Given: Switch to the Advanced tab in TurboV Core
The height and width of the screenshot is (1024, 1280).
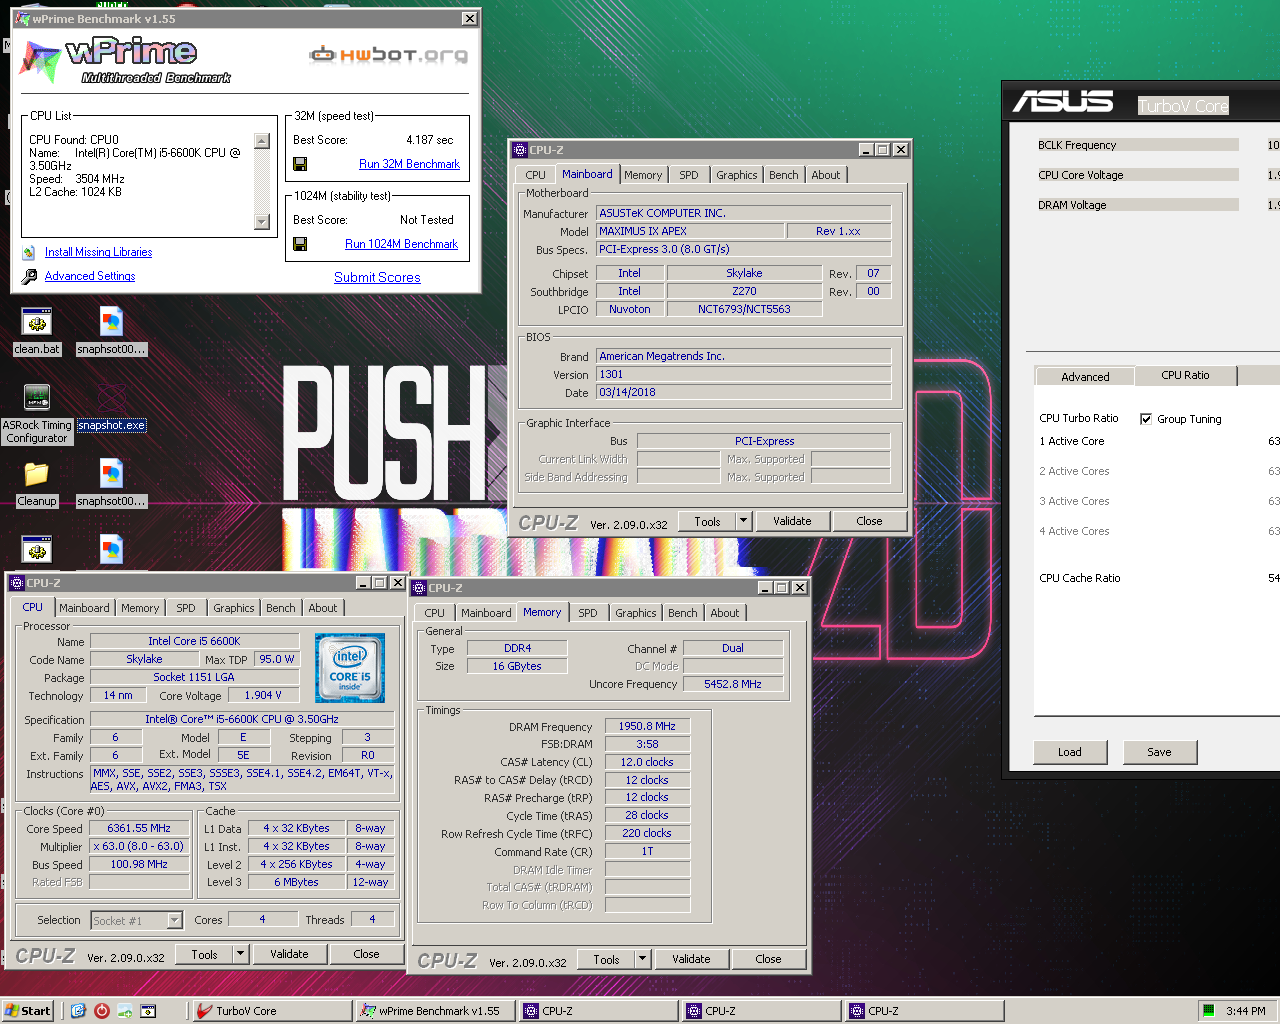Looking at the screenshot, I should [1085, 377].
